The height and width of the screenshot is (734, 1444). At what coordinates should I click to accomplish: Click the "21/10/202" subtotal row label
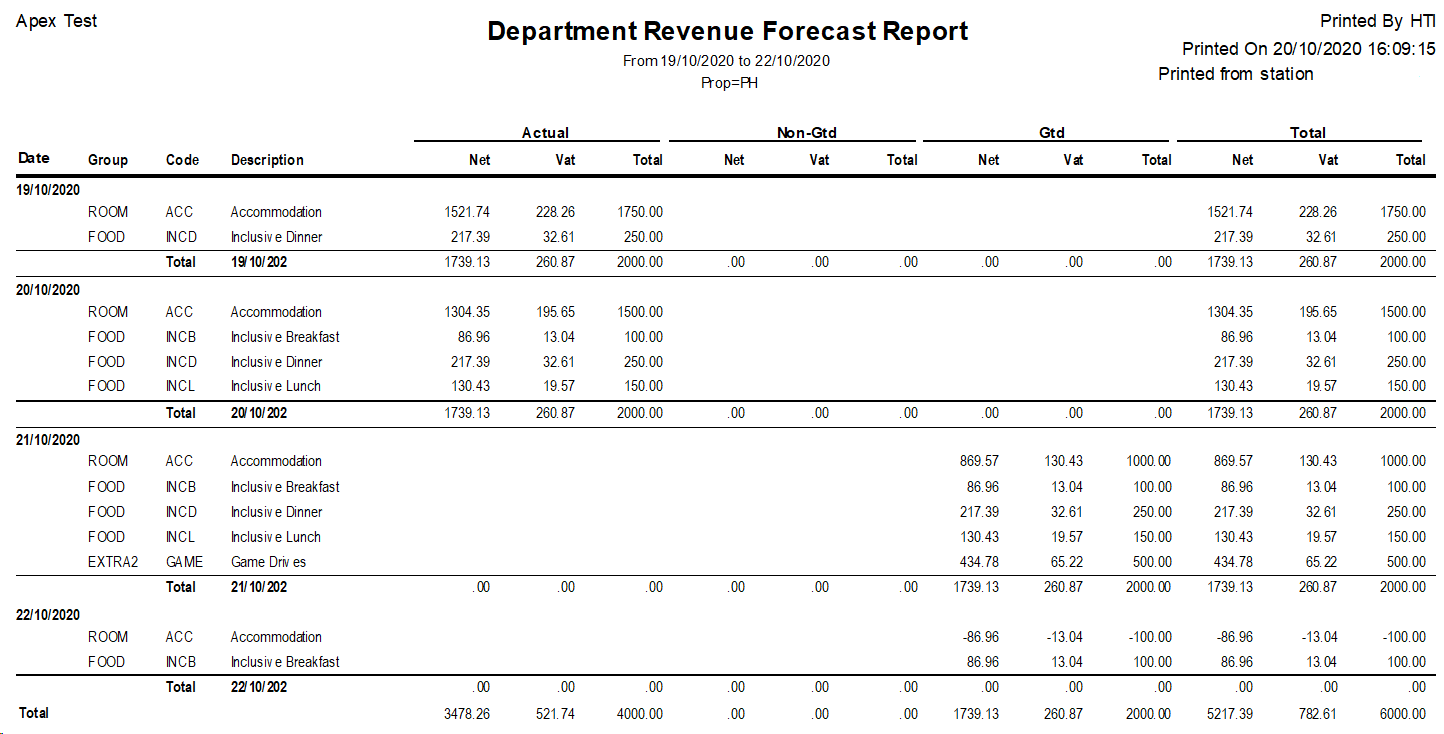click(259, 587)
